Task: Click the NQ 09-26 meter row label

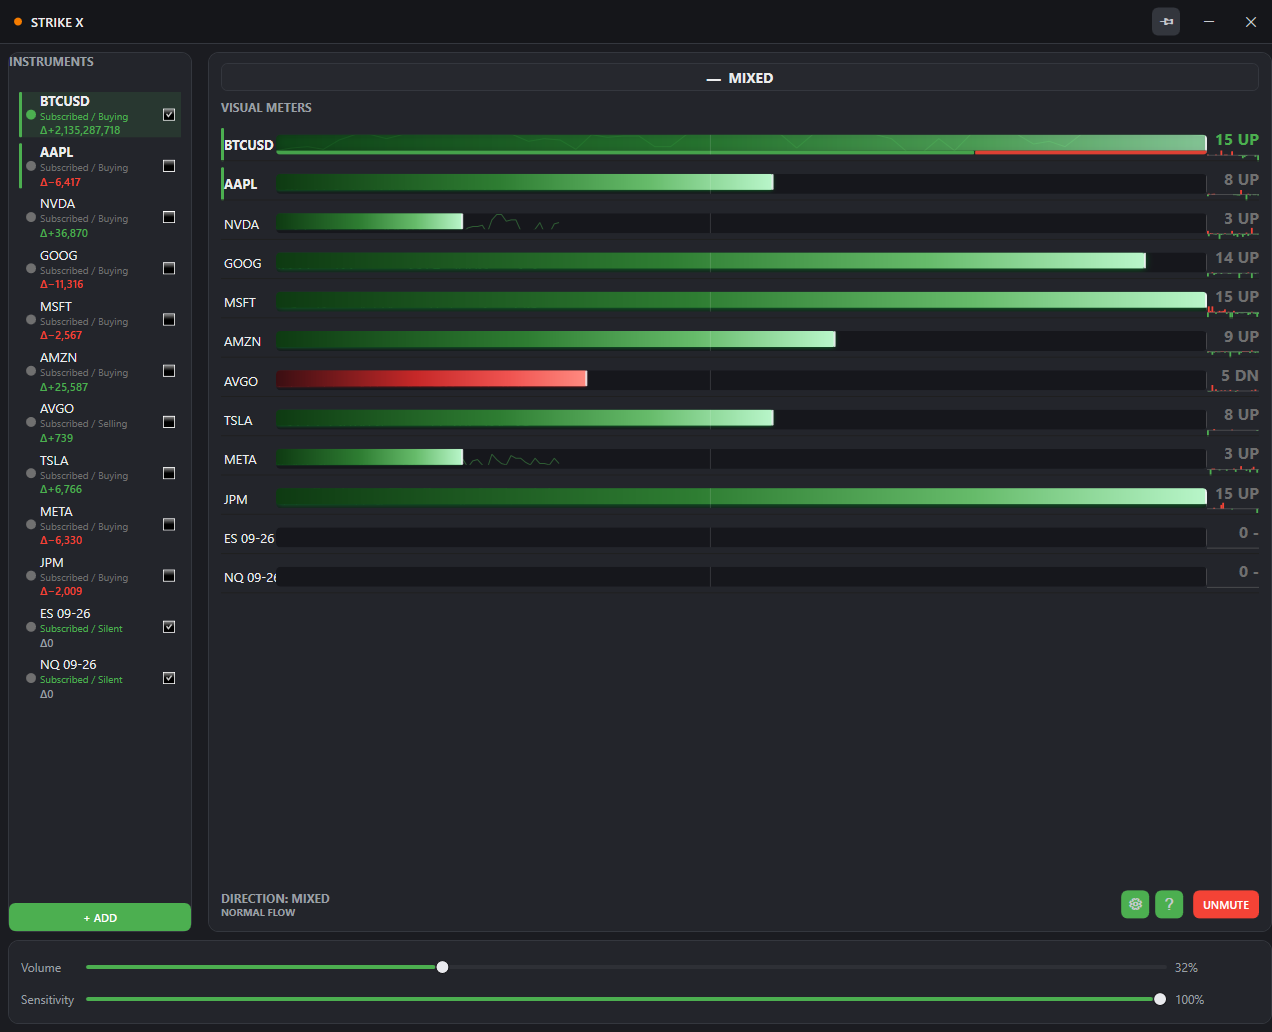Action: [x=250, y=577]
